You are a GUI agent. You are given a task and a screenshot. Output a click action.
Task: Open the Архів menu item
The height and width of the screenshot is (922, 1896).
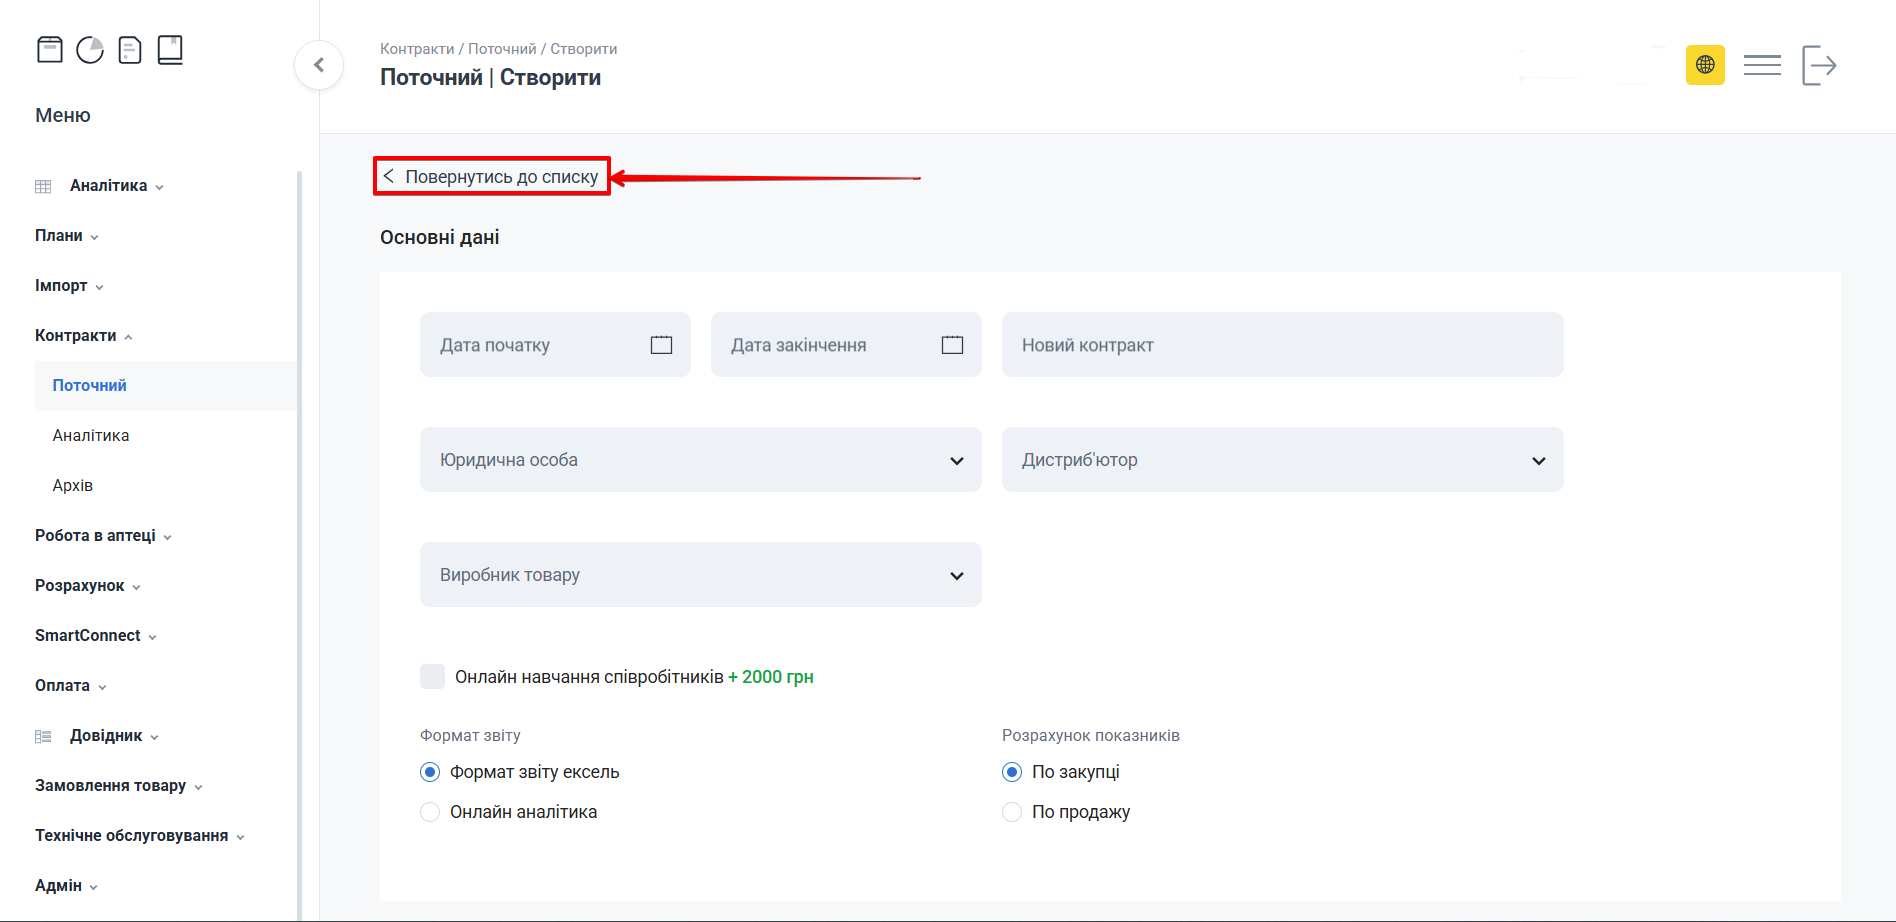click(x=73, y=486)
